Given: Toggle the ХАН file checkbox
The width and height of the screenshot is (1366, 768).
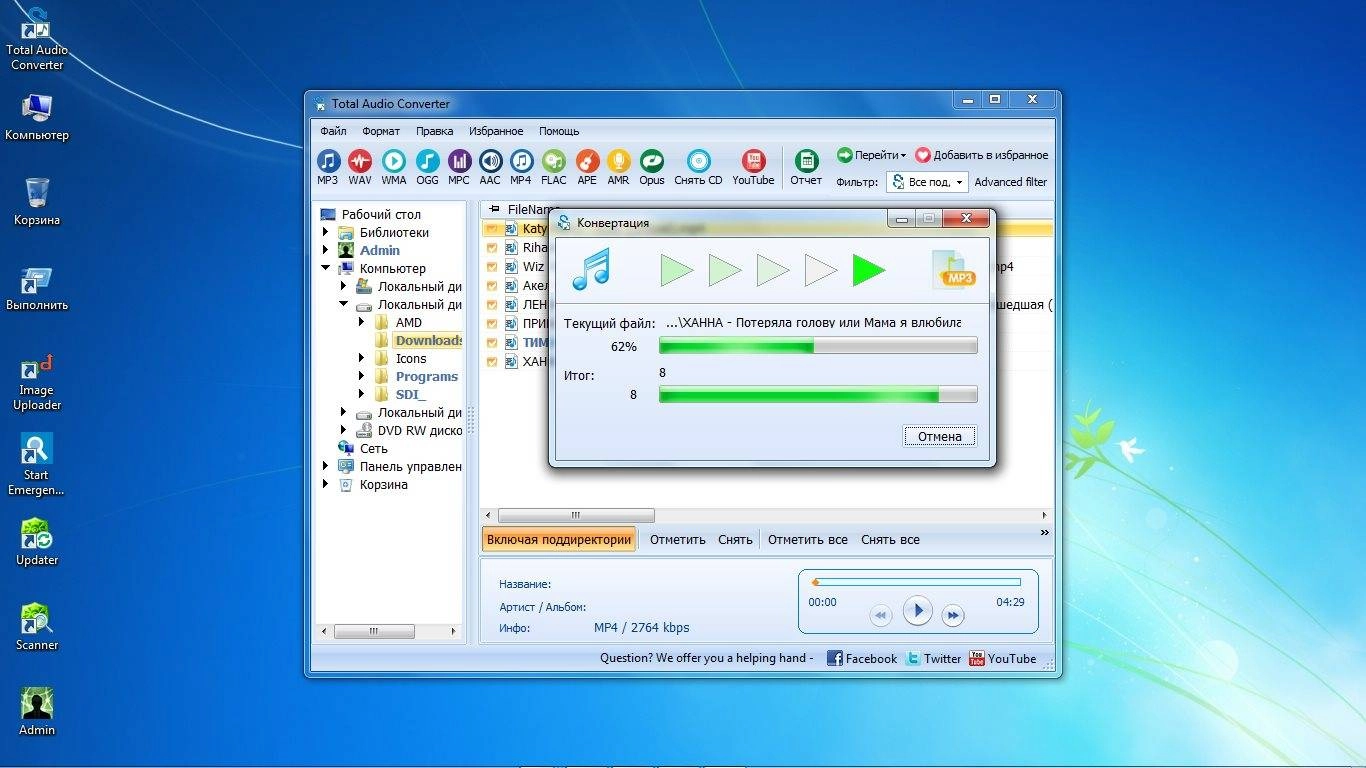Looking at the screenshot, I should click(492, 362).
